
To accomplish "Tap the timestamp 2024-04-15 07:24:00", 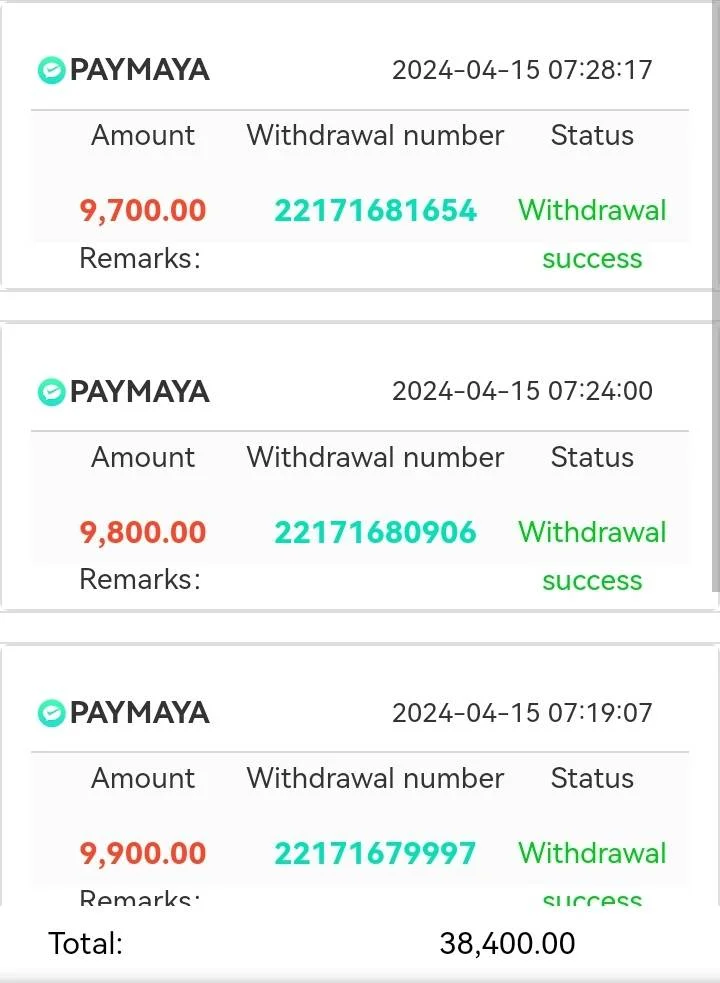I will coord(522,391).
